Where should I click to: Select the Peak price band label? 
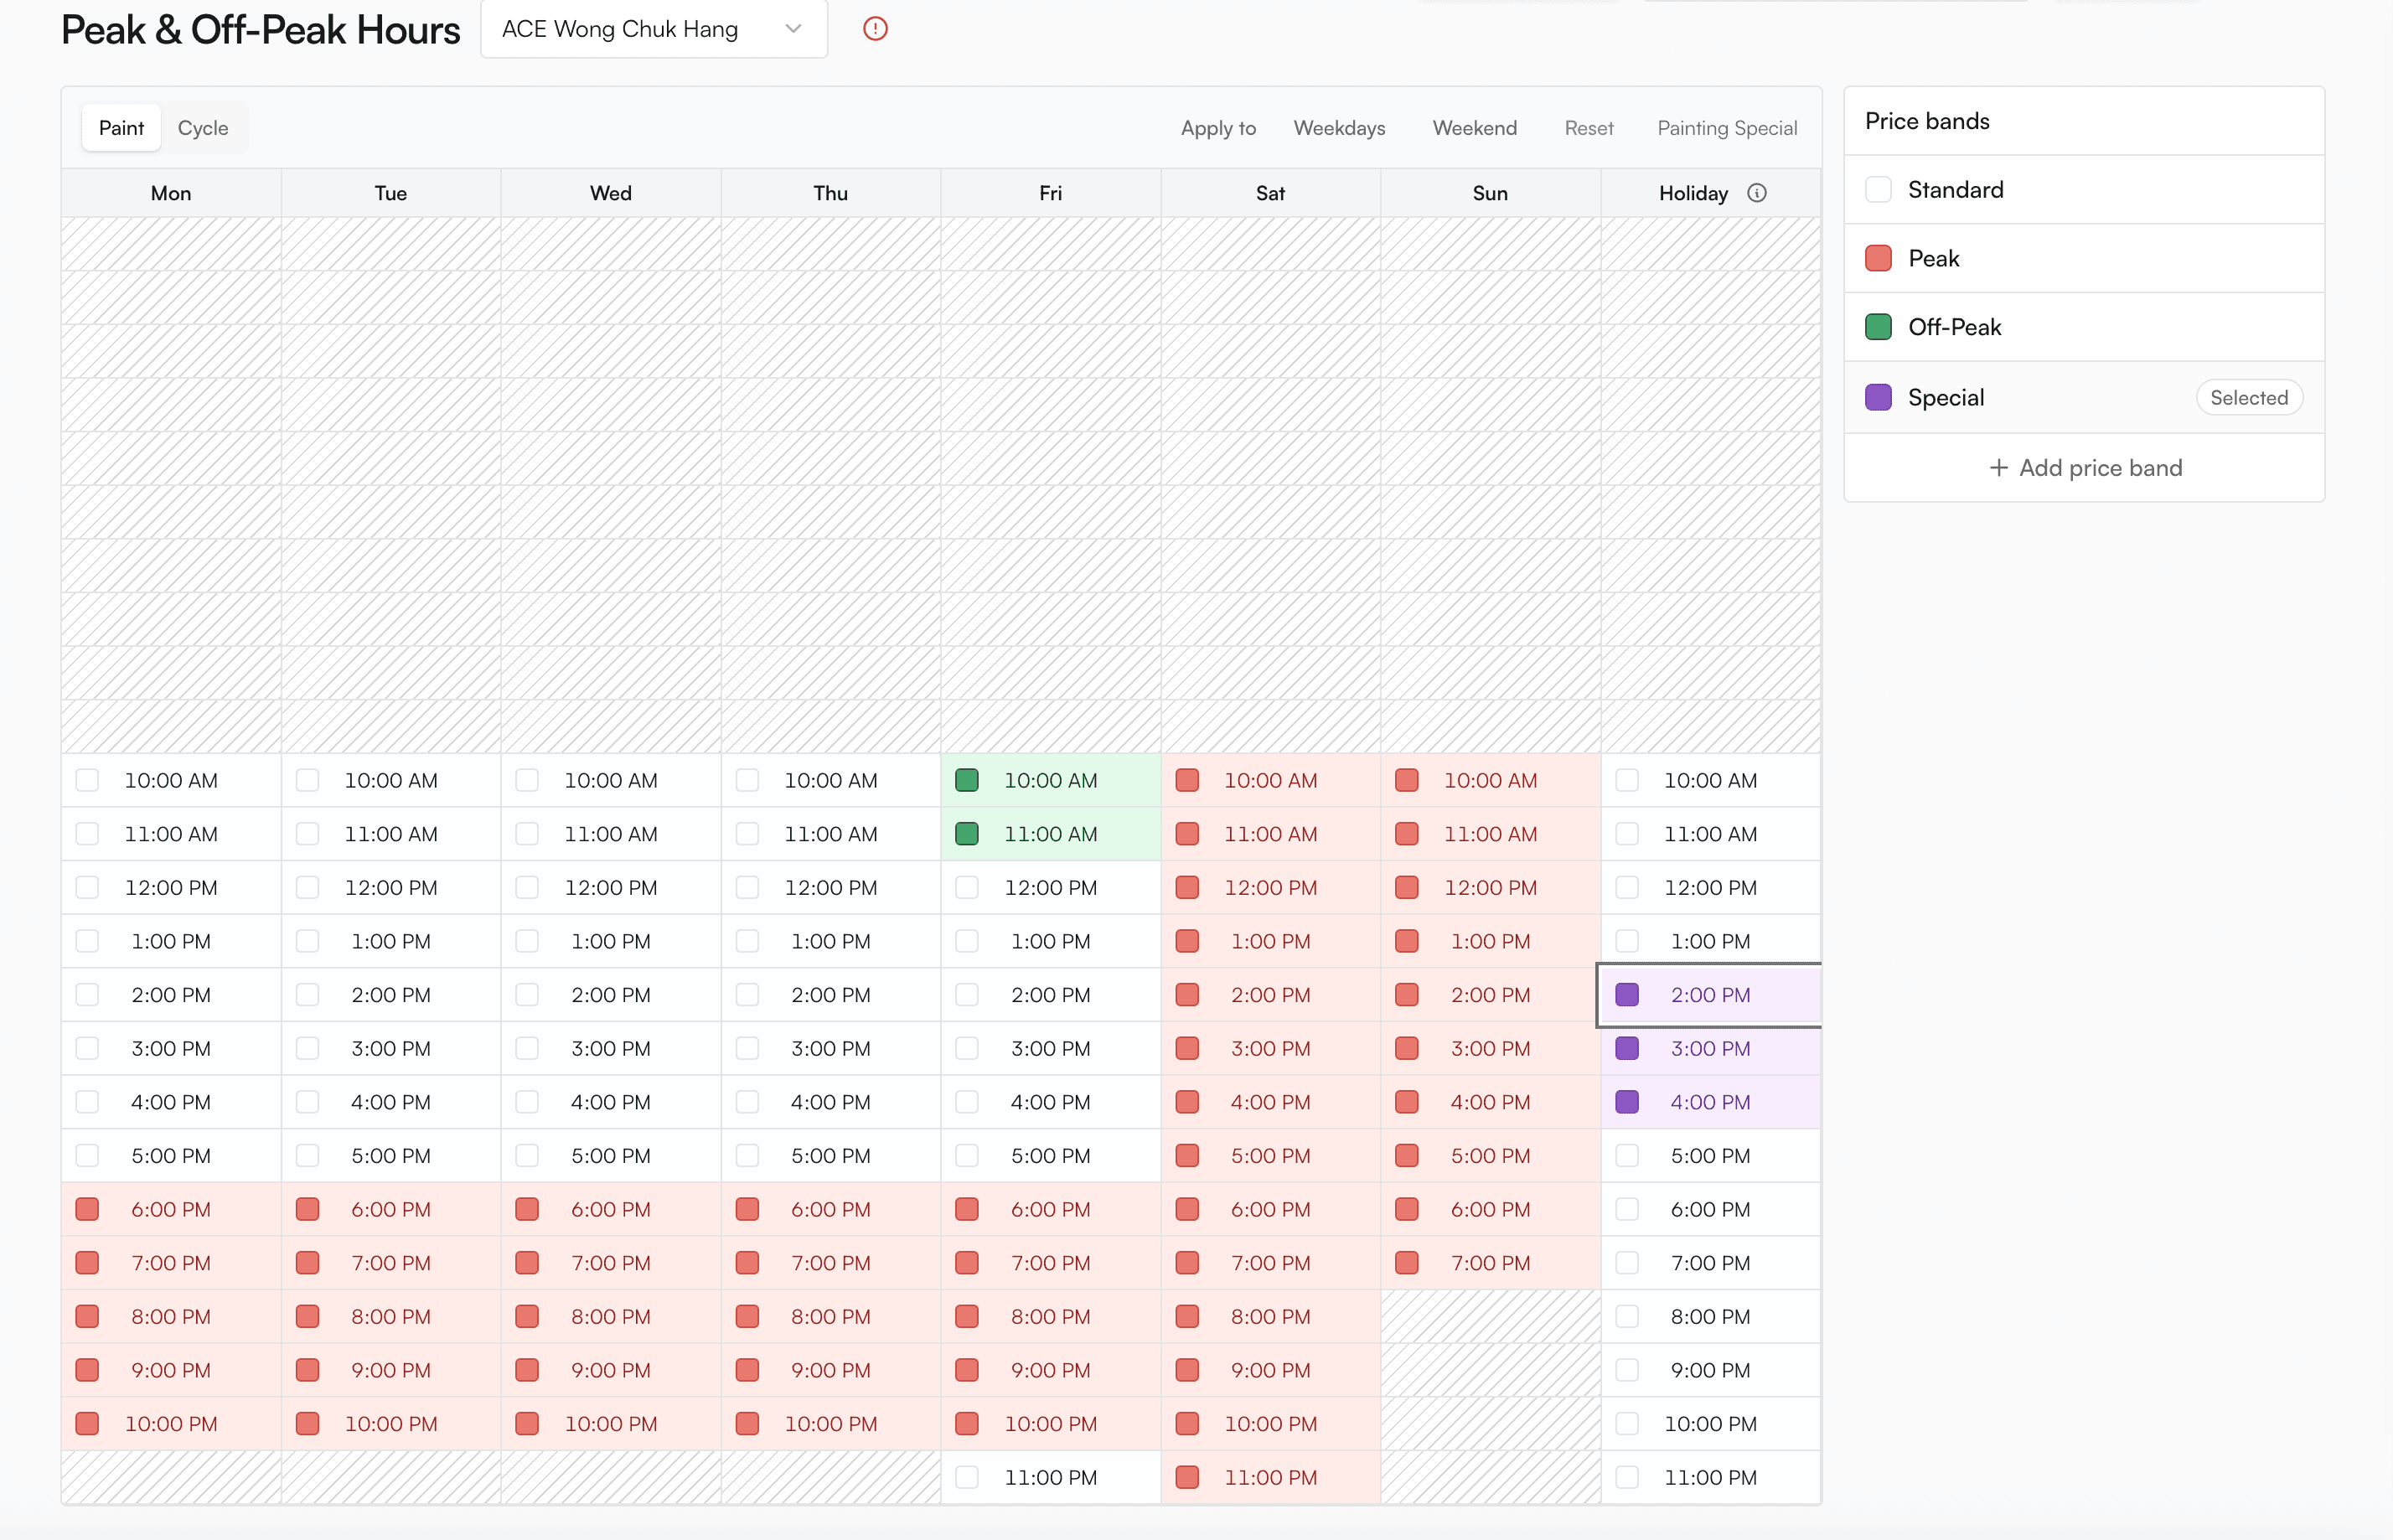[1933, 258]
